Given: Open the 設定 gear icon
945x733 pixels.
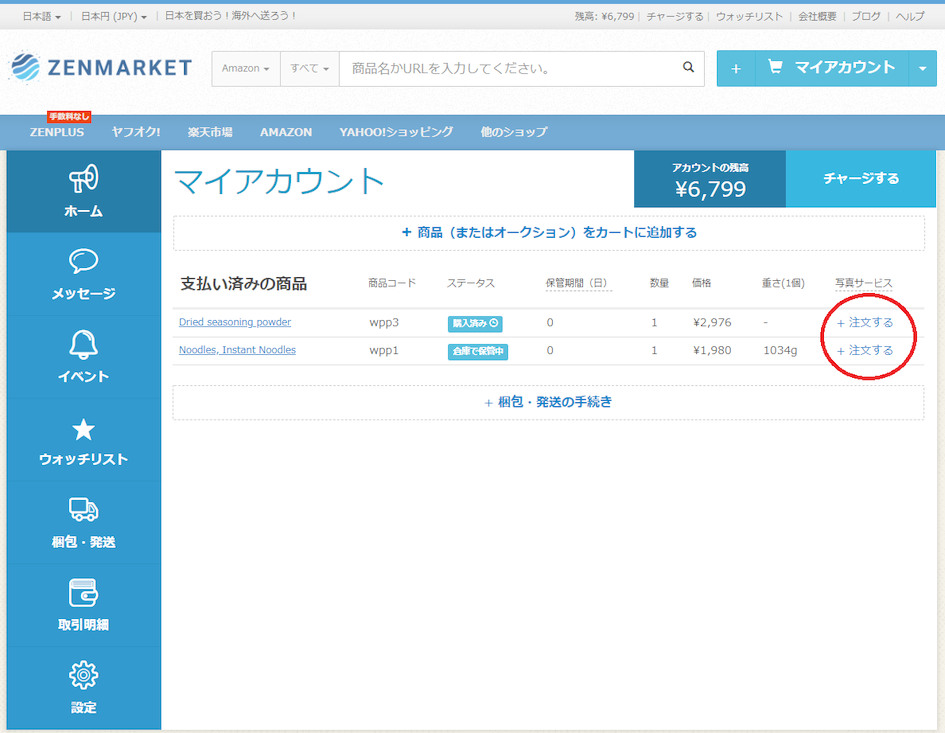Looking at the screenshot, I should click(x=83, y=675).
